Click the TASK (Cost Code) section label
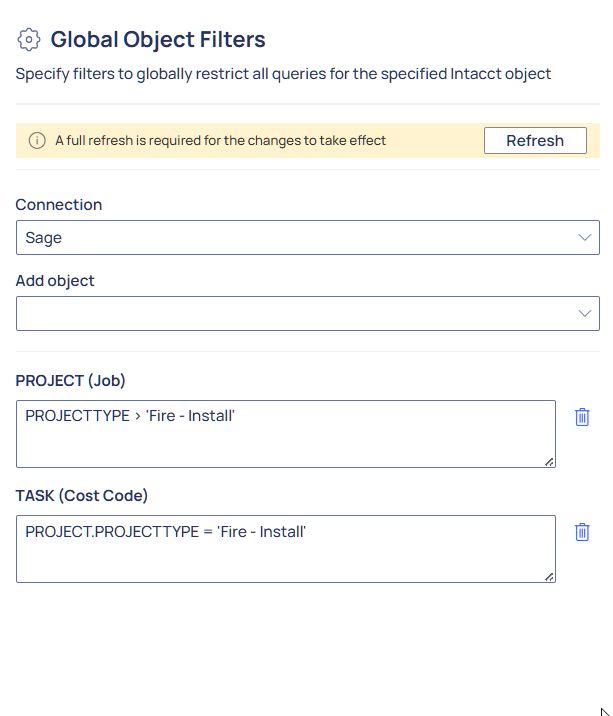Image resolution: width=613 pixels, height=716 pixels. coord(82,495)
